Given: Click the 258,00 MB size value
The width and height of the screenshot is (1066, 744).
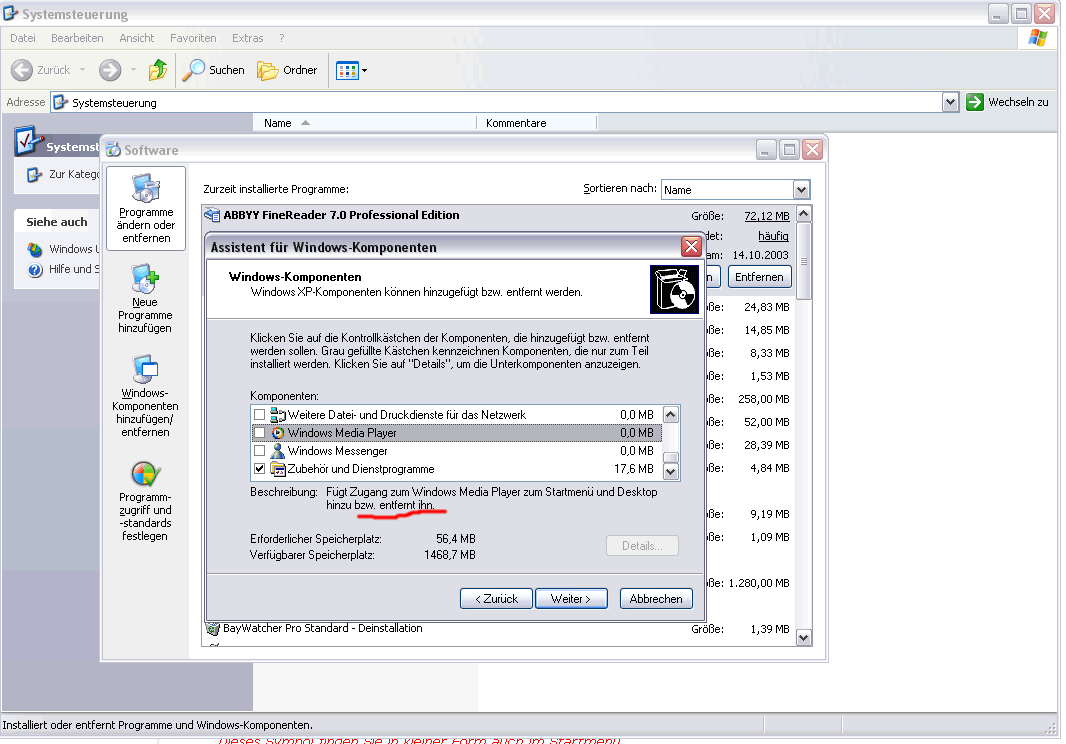Looking at the screenshot, I should (x=763, y=399).
